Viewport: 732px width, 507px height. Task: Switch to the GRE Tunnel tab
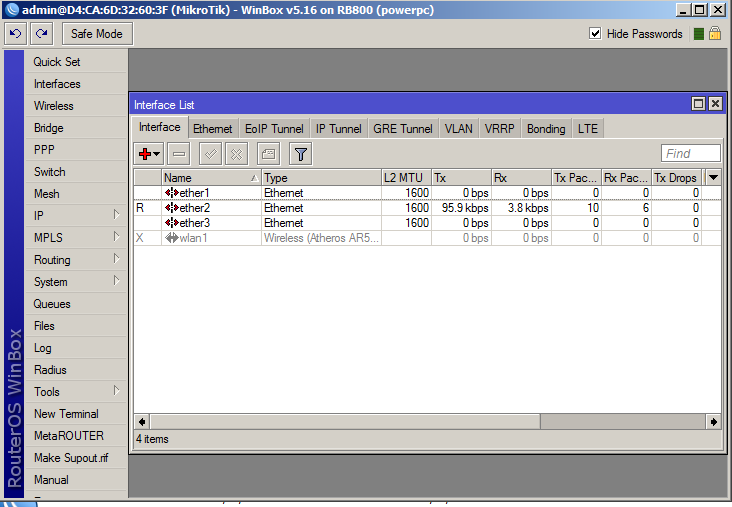(x=403, y=129)
